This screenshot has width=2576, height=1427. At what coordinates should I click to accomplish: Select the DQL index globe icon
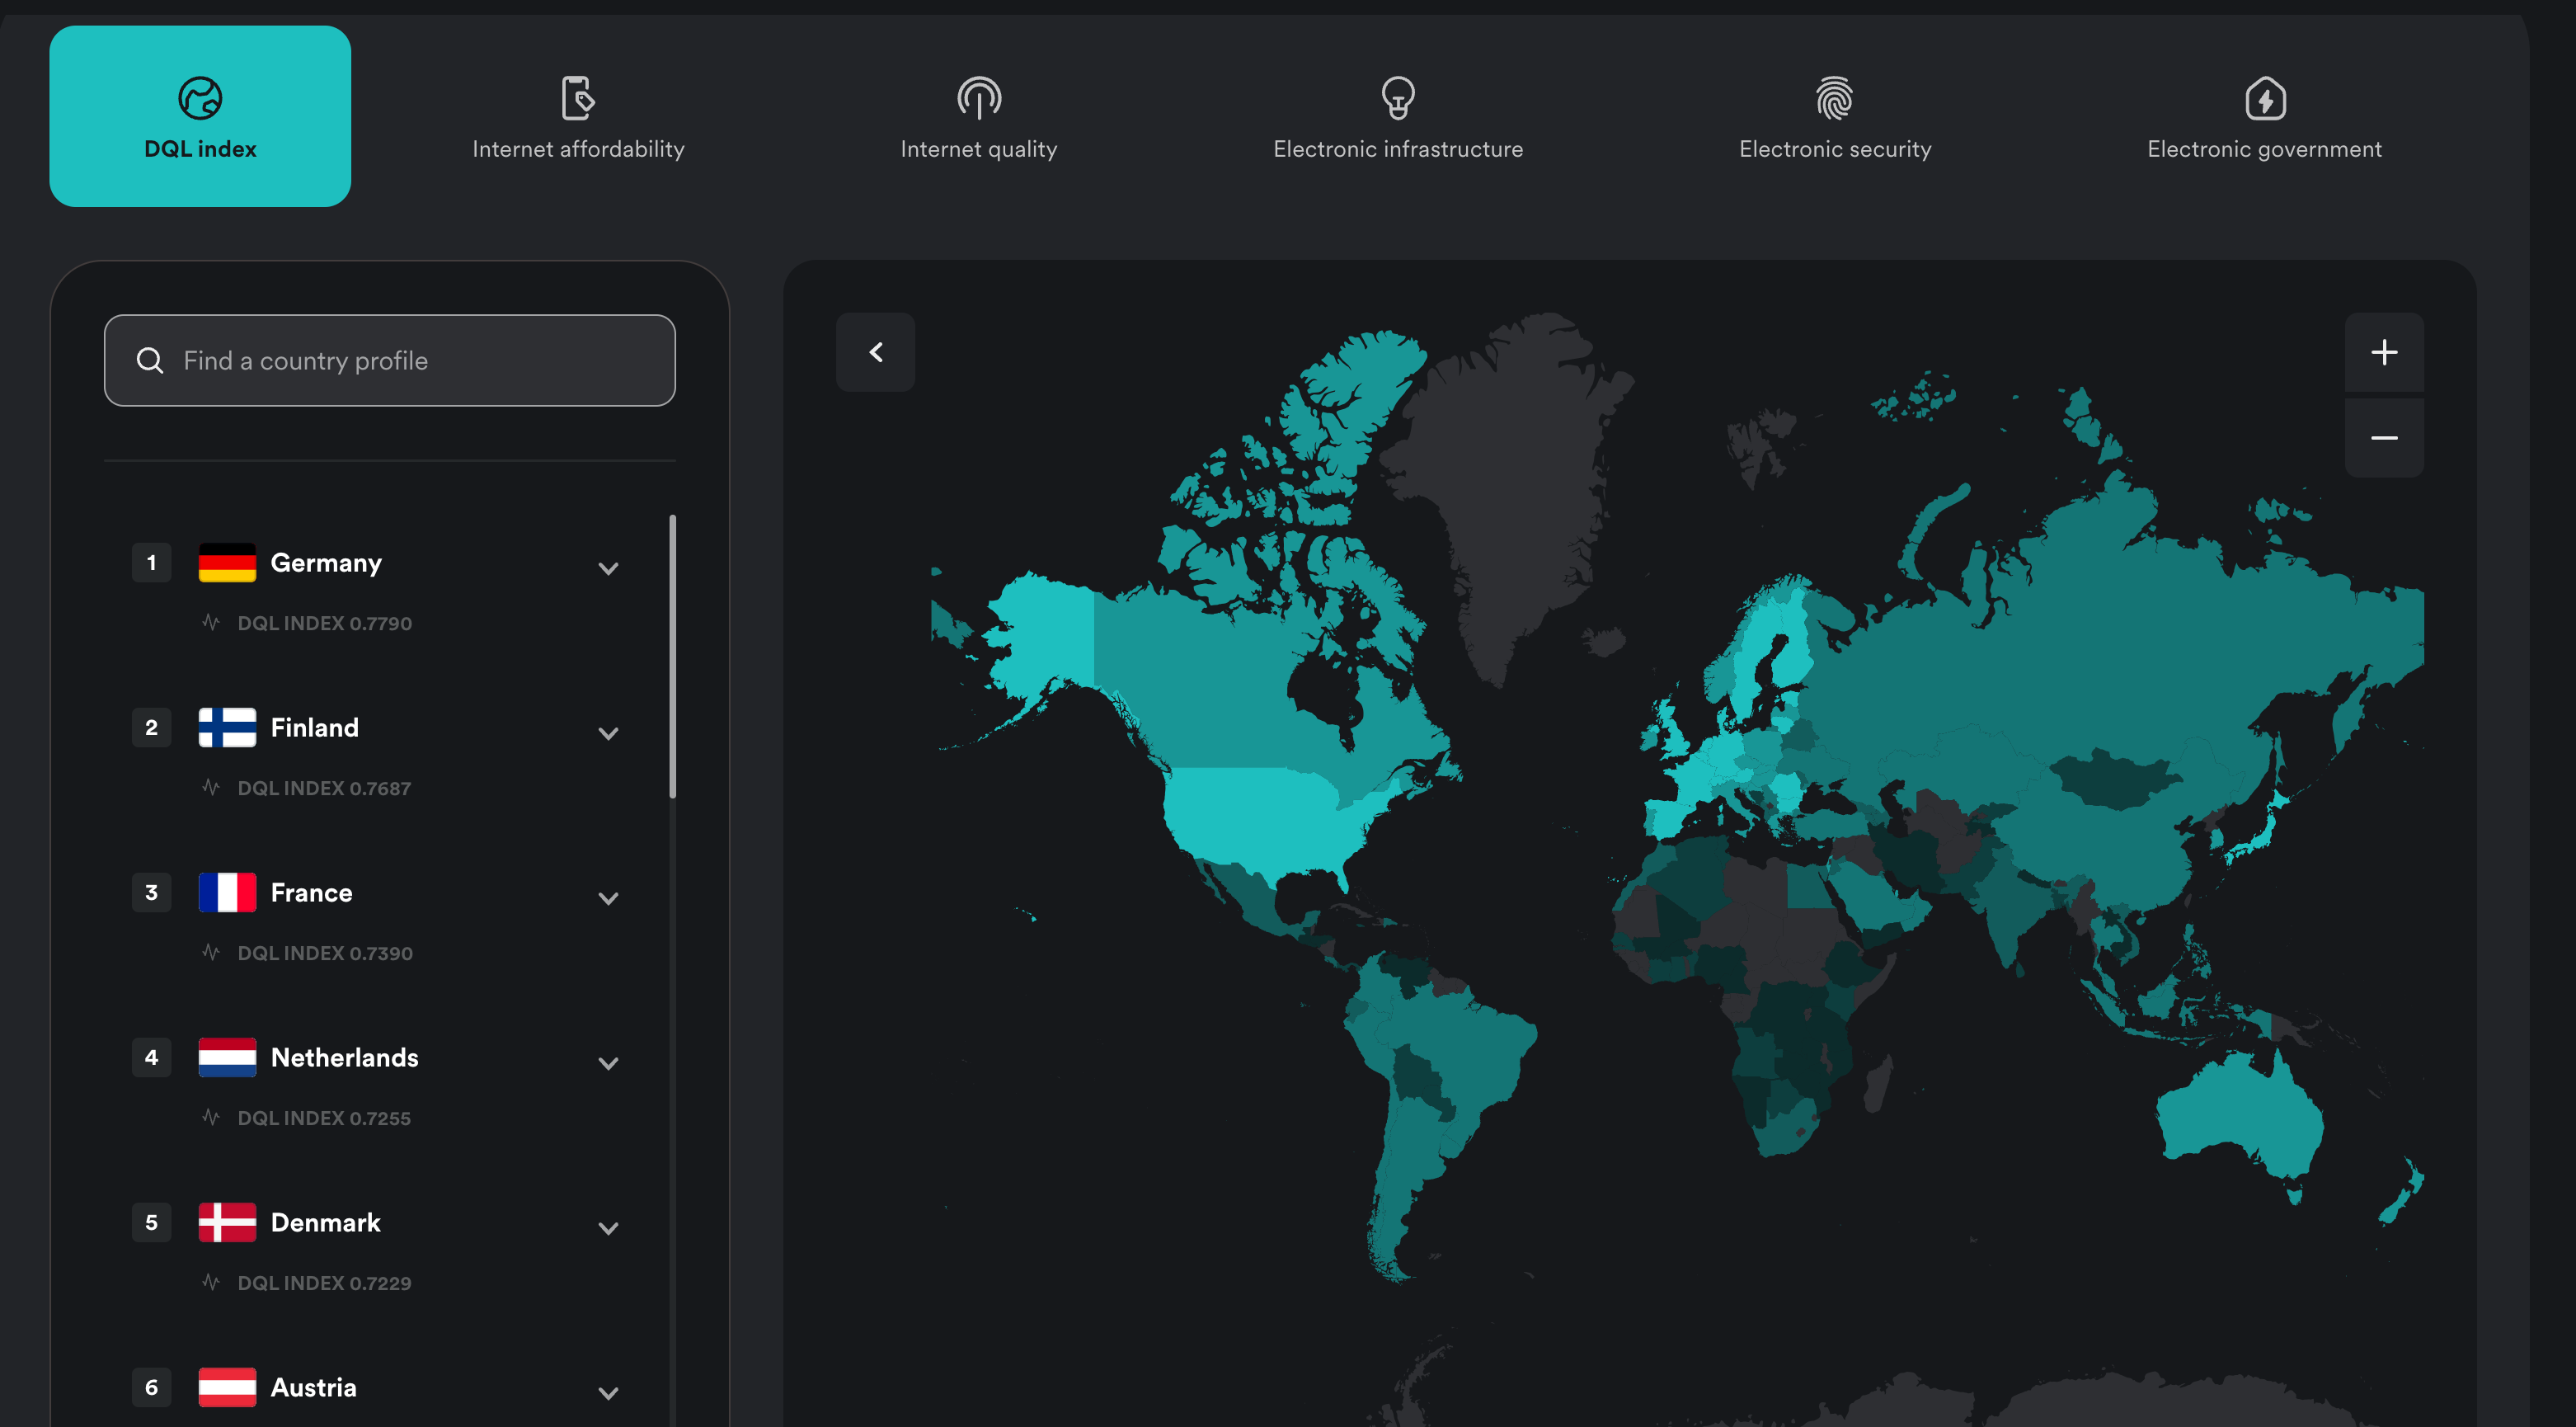coord(200,99)
